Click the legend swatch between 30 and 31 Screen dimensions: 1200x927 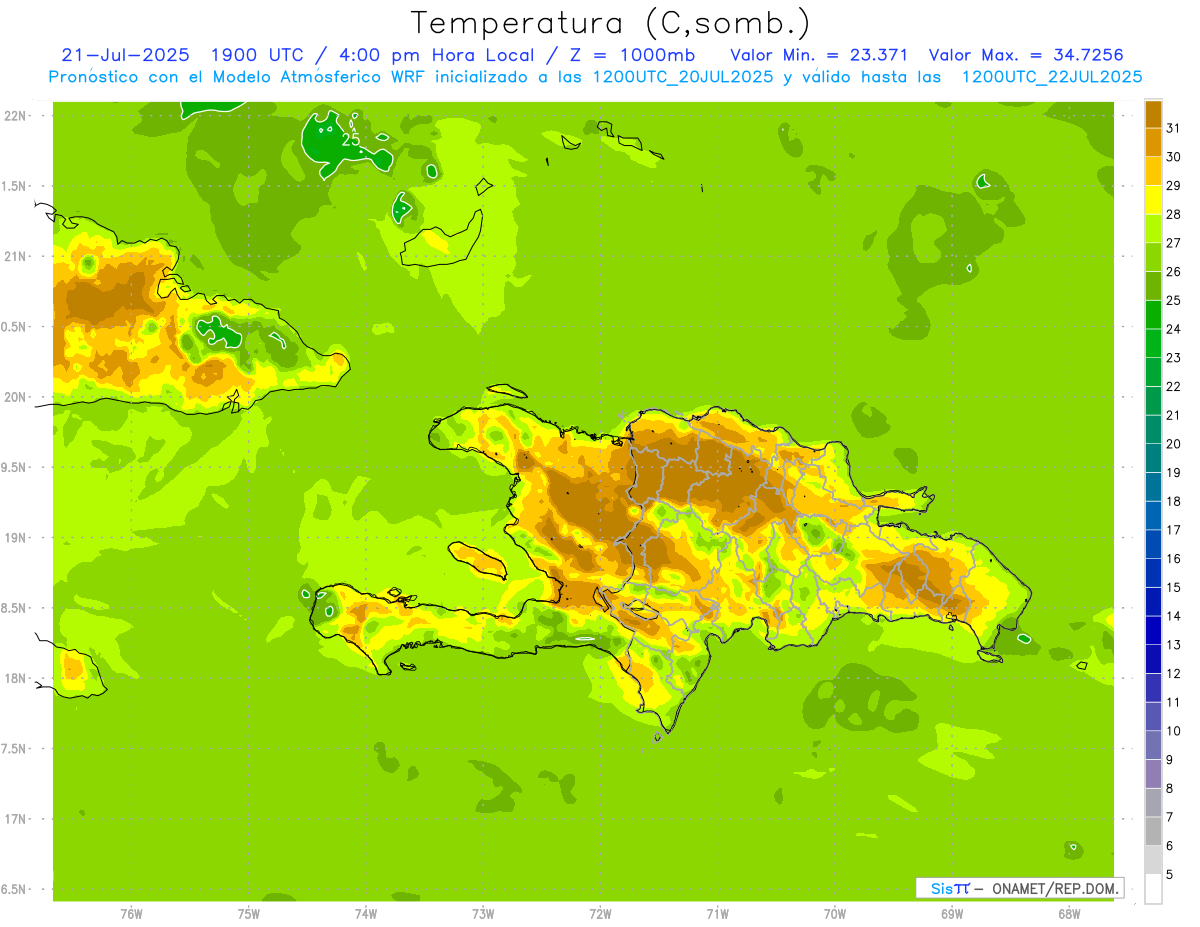click(1153, 142)
